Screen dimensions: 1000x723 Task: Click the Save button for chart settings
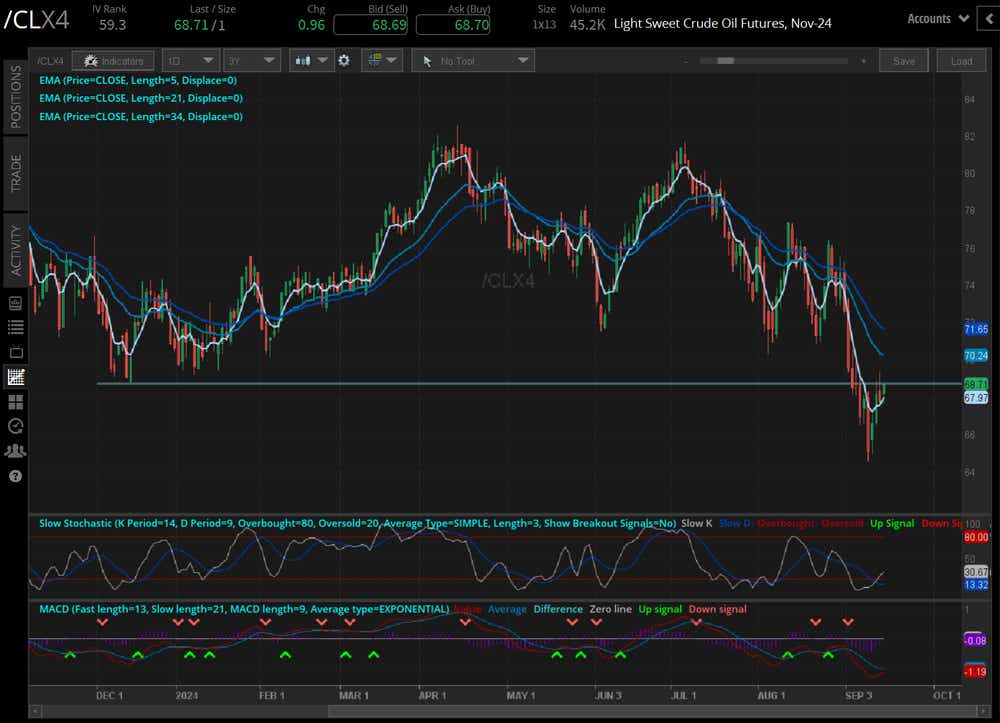903,60
